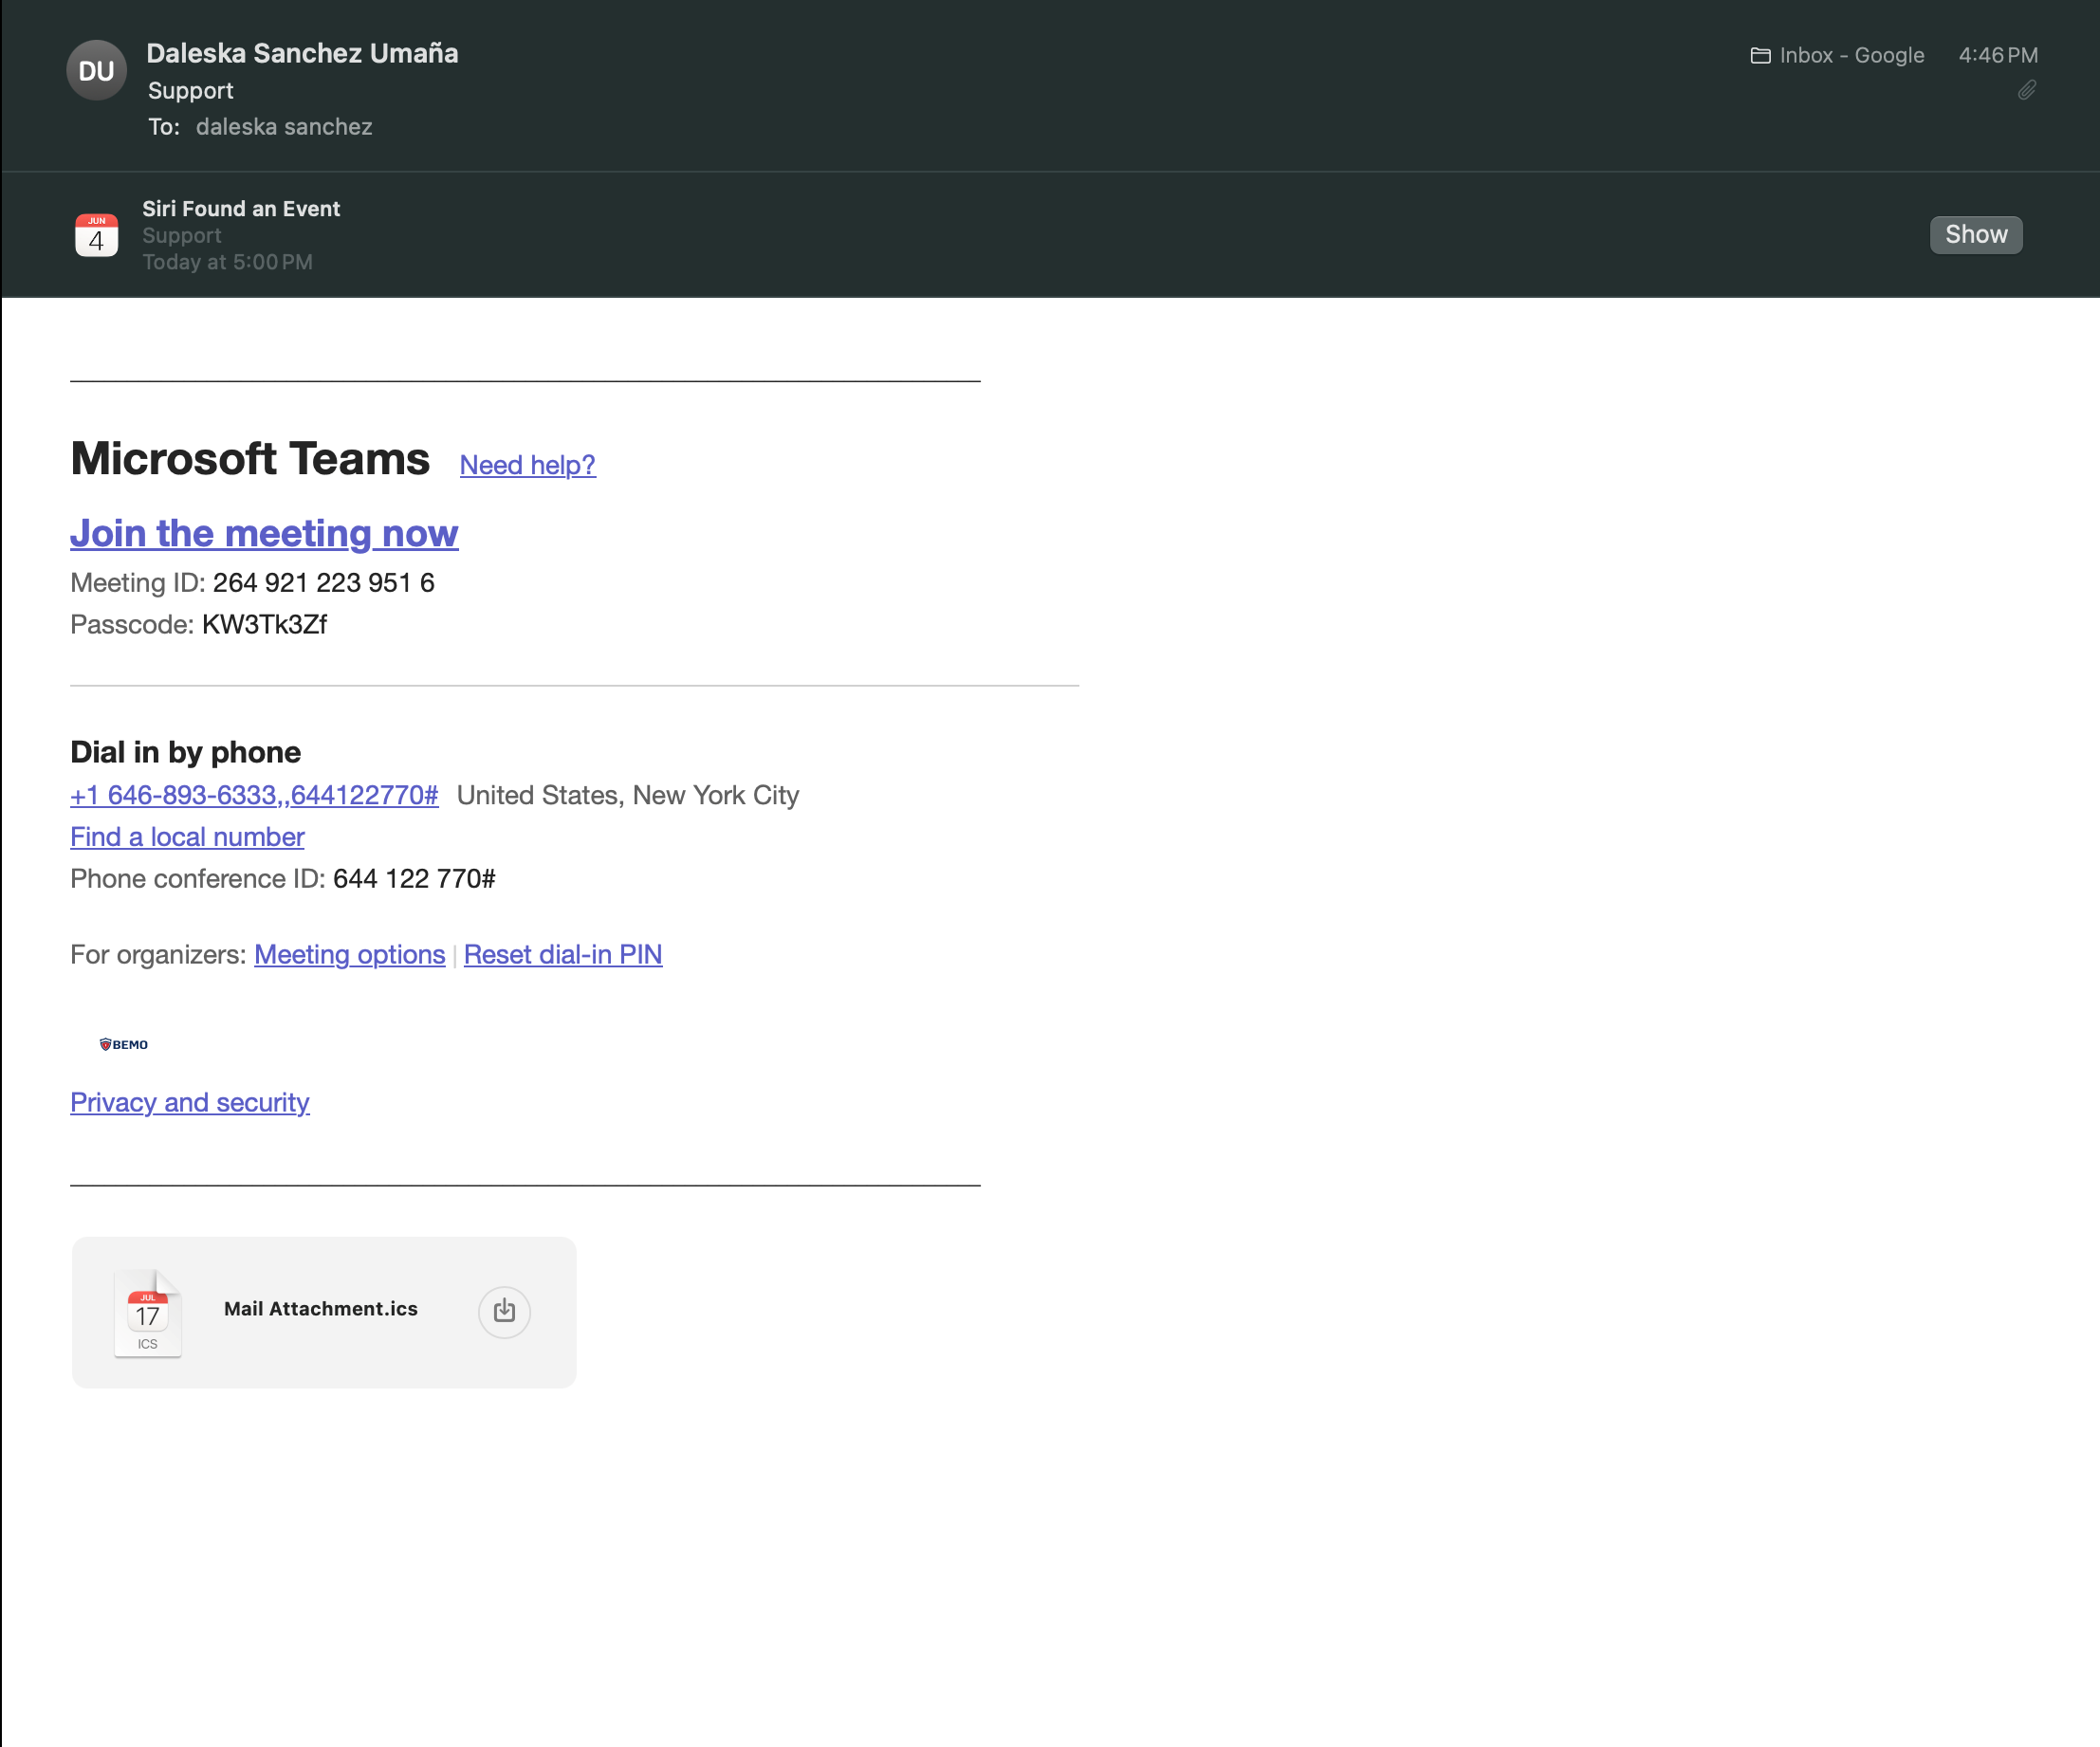
Task: Click the Microsoft Teams heading
Action: pos(250,459)
